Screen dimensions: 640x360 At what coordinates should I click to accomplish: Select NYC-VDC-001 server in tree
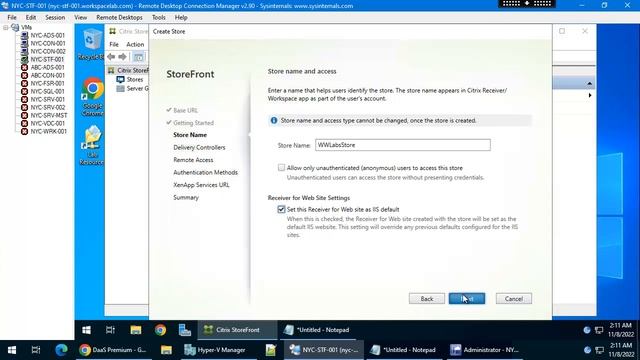coord(47,123)
